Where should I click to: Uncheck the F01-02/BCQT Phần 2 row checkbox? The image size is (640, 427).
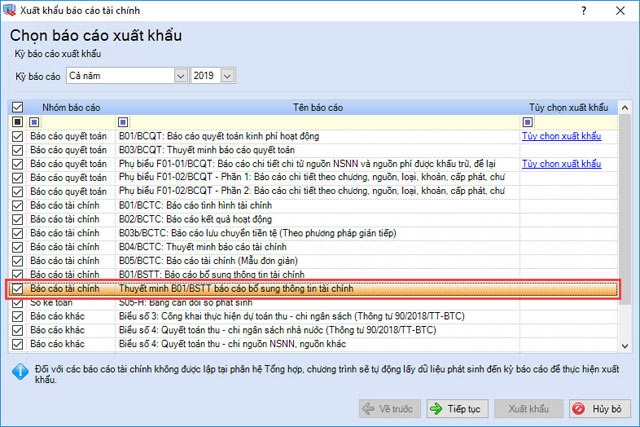pyautogui.click(x=17, y=192)
